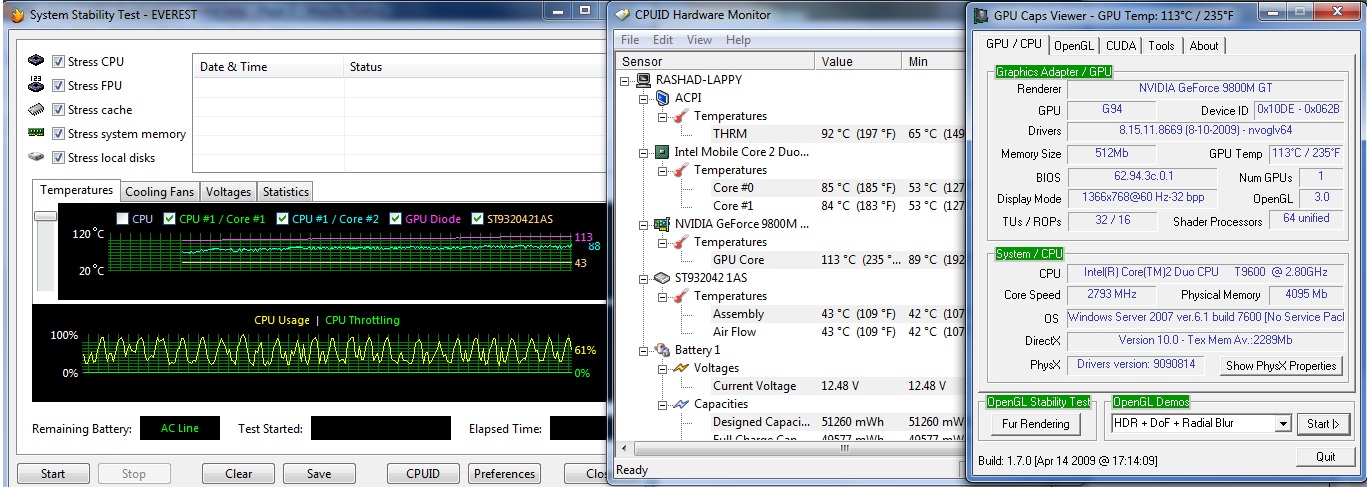The image size is (1367, 487).
Task: Click the Fur Rendering button
Action: point(1035,424)
